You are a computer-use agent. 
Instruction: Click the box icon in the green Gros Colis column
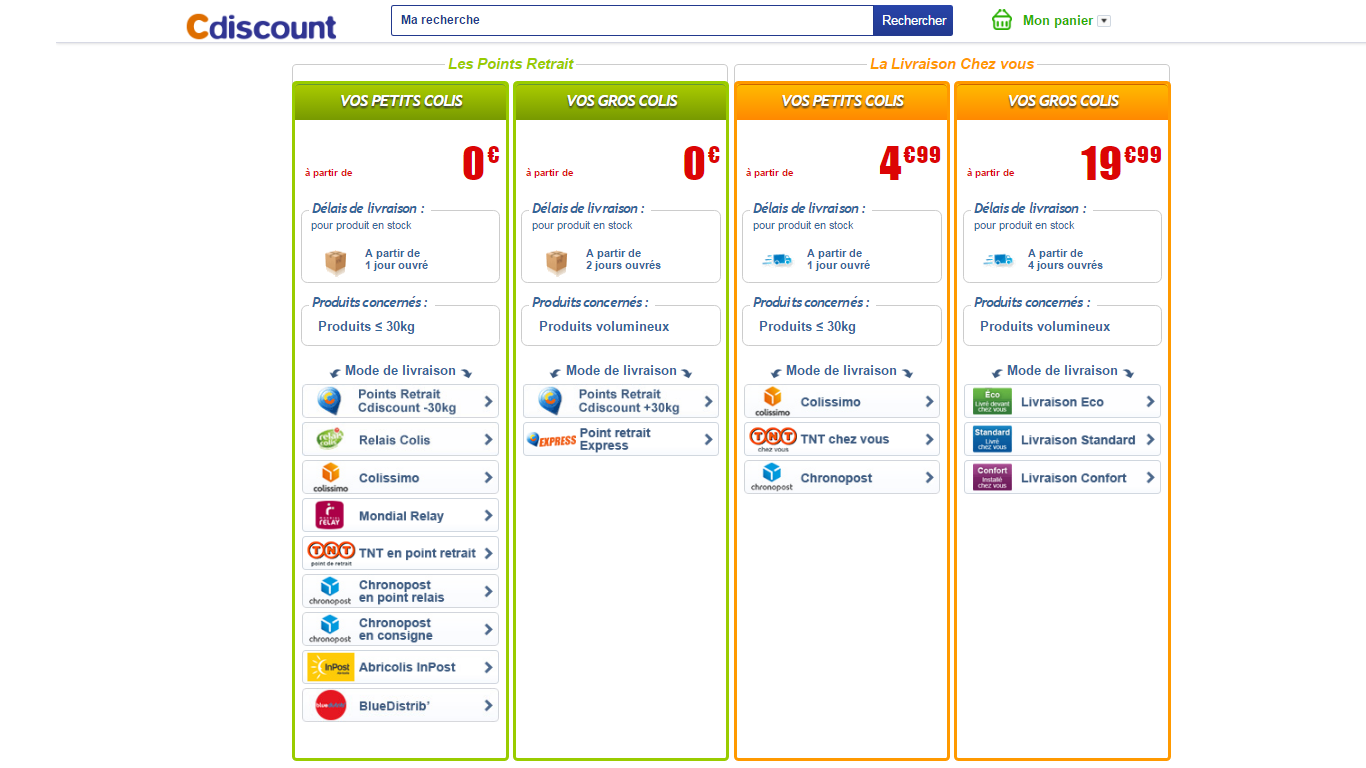(x=556, y=262)
